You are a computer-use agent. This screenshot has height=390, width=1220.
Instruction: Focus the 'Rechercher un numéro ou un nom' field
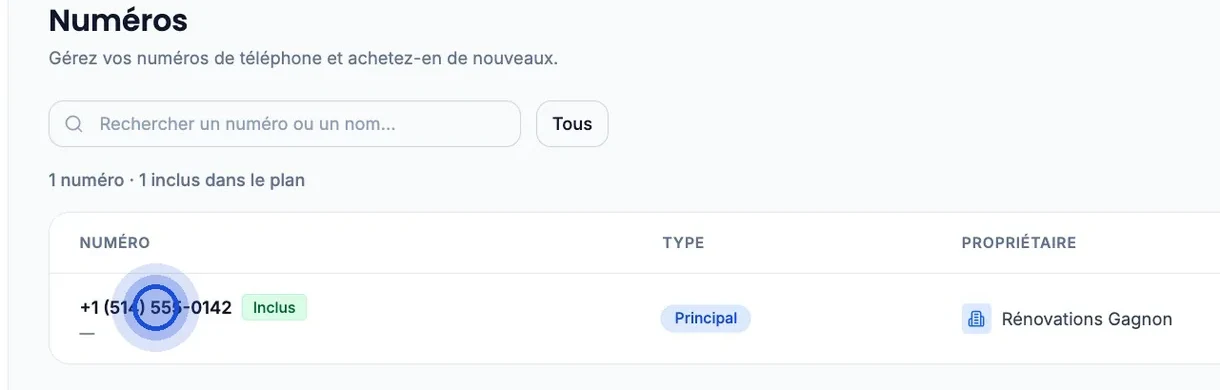(285, 124)
